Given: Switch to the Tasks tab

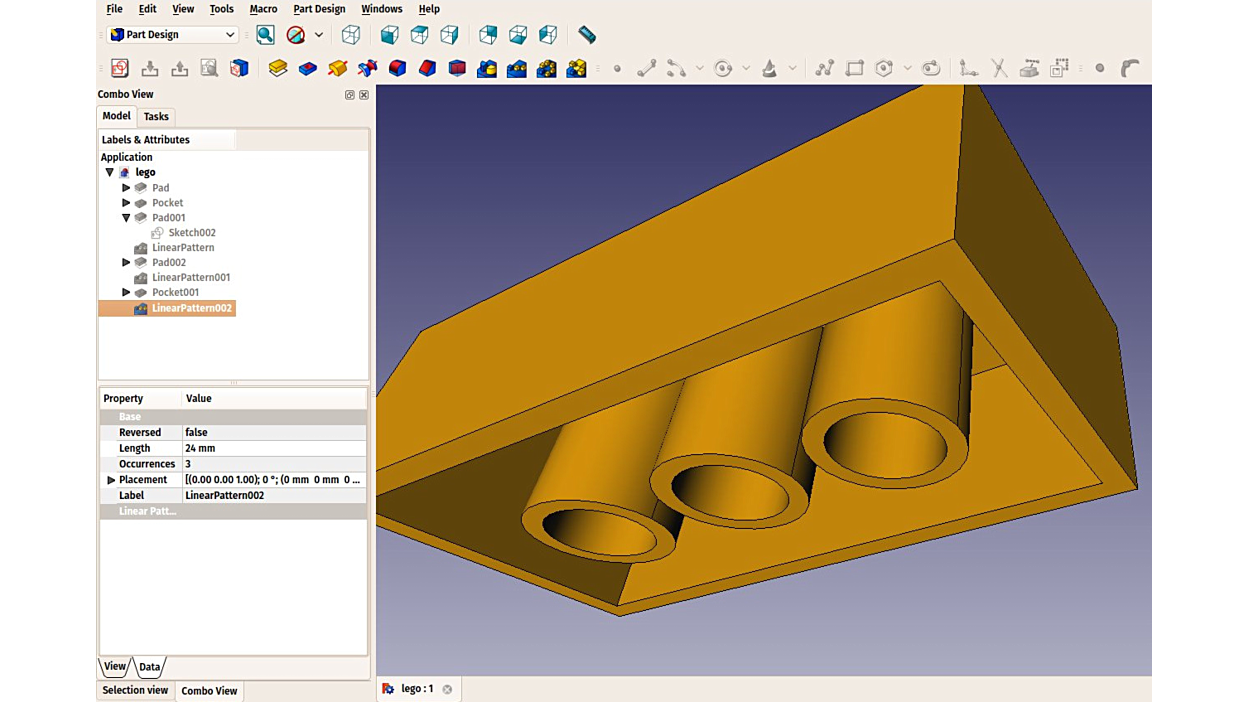Looking at the screenshot, I should pyautogui.click(x=156, y=117).
